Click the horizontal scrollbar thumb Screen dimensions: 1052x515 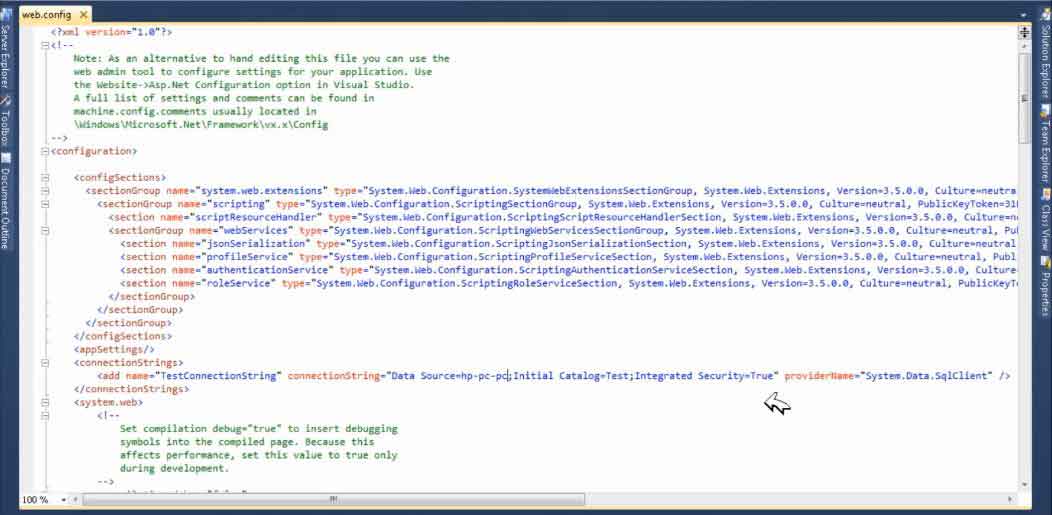pyautogui.click(x=330, y=499)
